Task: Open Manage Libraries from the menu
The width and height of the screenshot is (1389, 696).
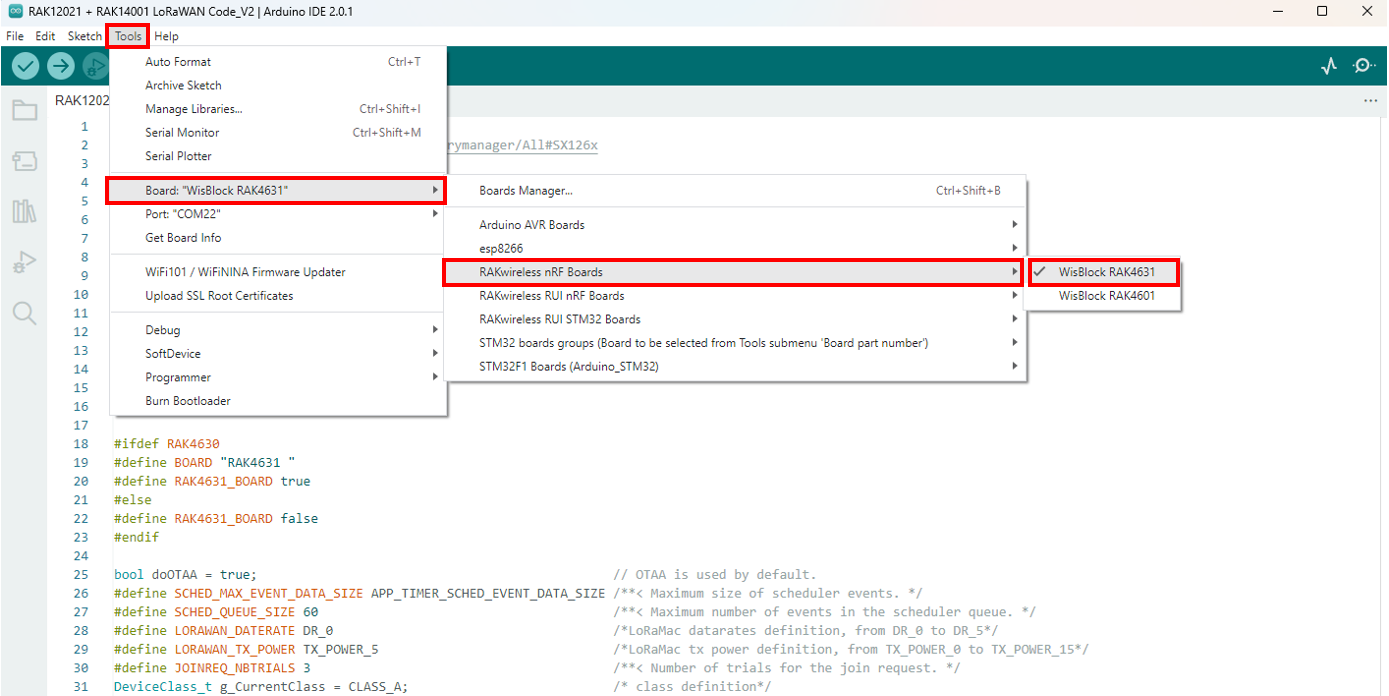Action: tap(278, 109)
